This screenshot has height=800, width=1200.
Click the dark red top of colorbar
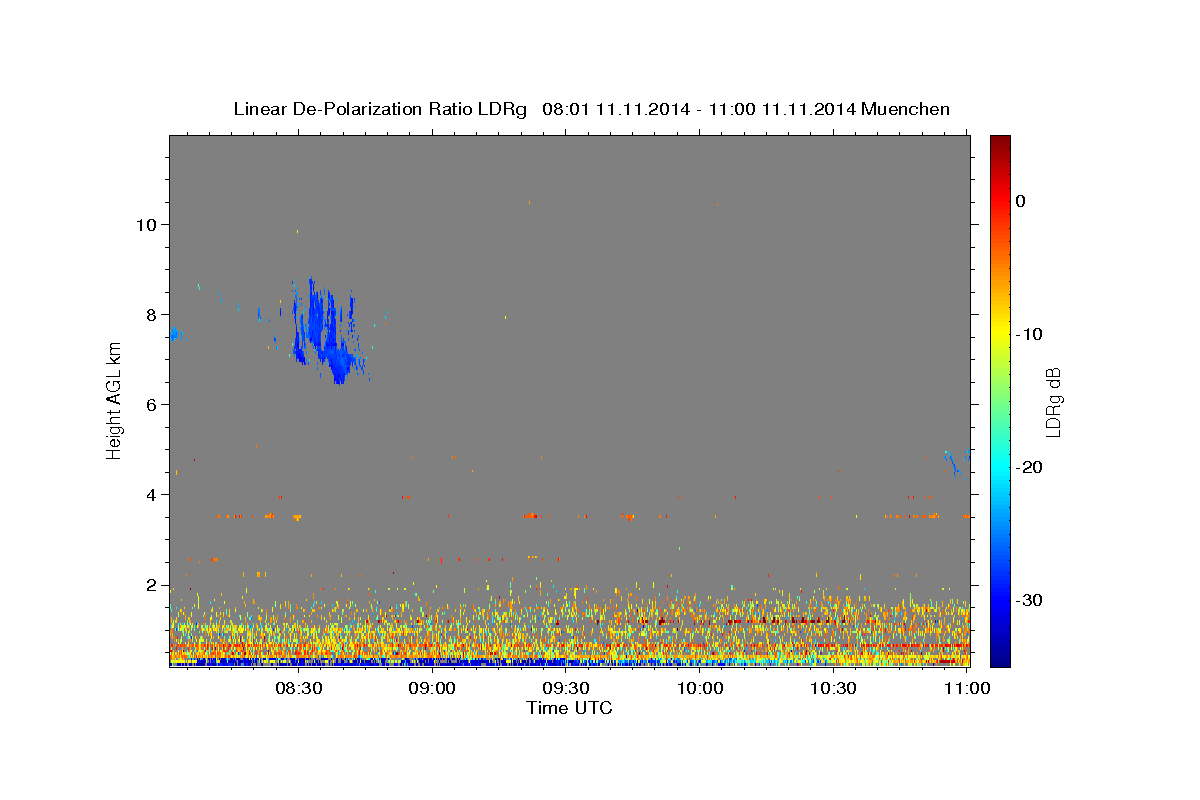tap(1000, 145)
